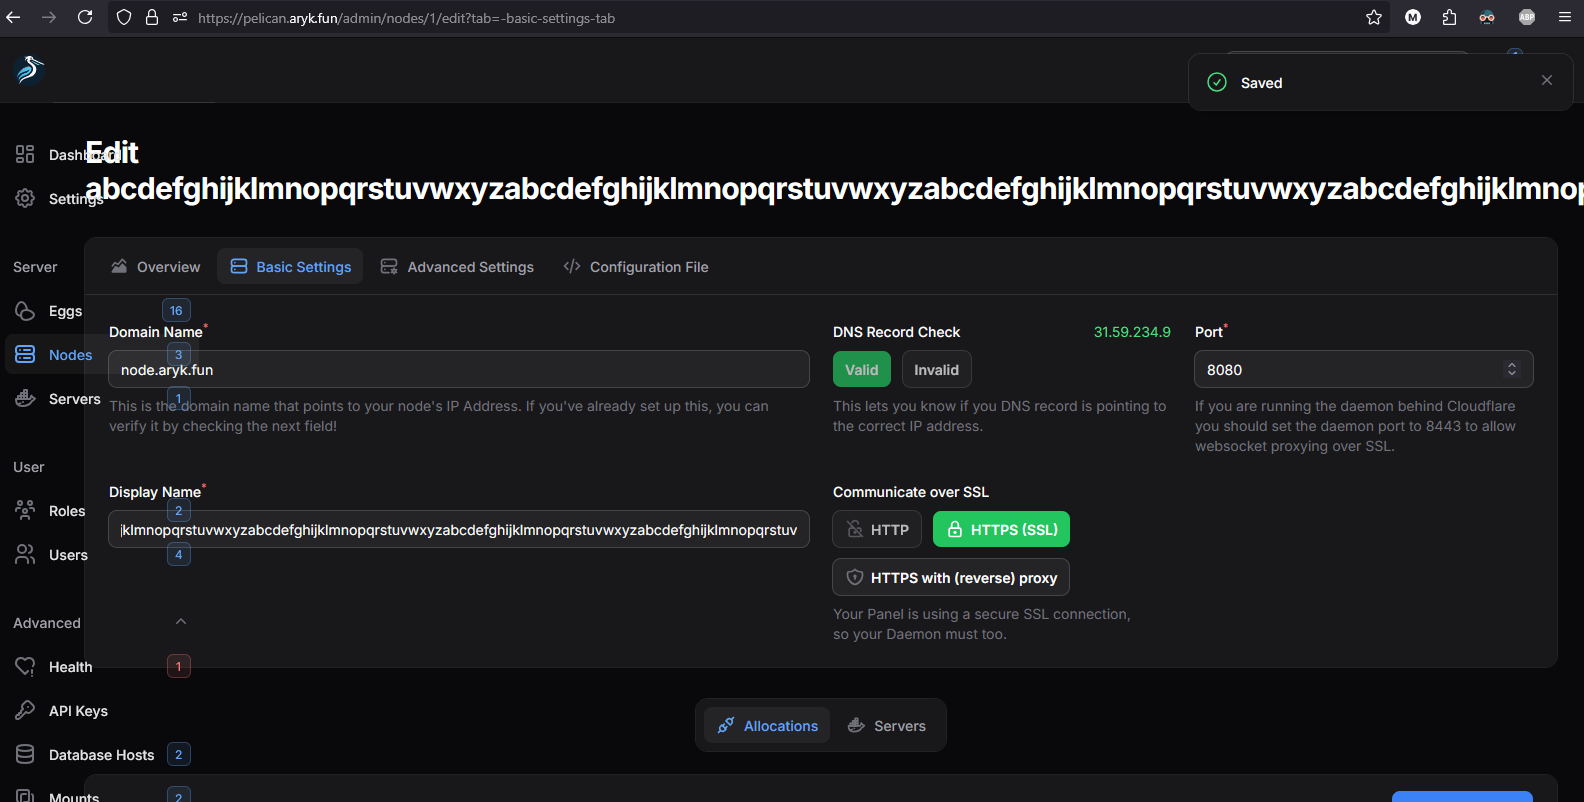Viewport: 1584px width, 802px height.
Task: Click the 'DNS Record Check' label
Action: 896,332
